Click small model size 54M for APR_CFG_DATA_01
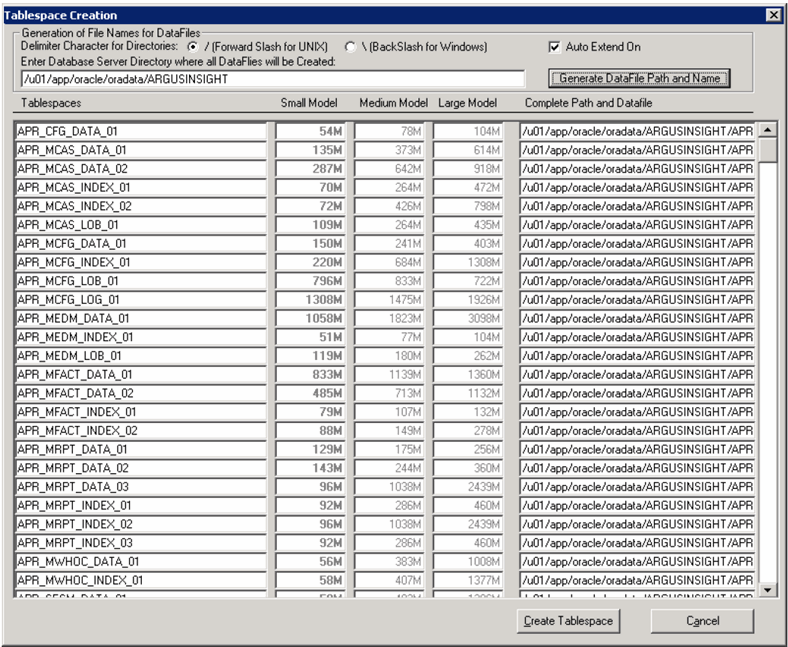Image resolution: width=788 pixels, height=647 pixels. [310, 131]
